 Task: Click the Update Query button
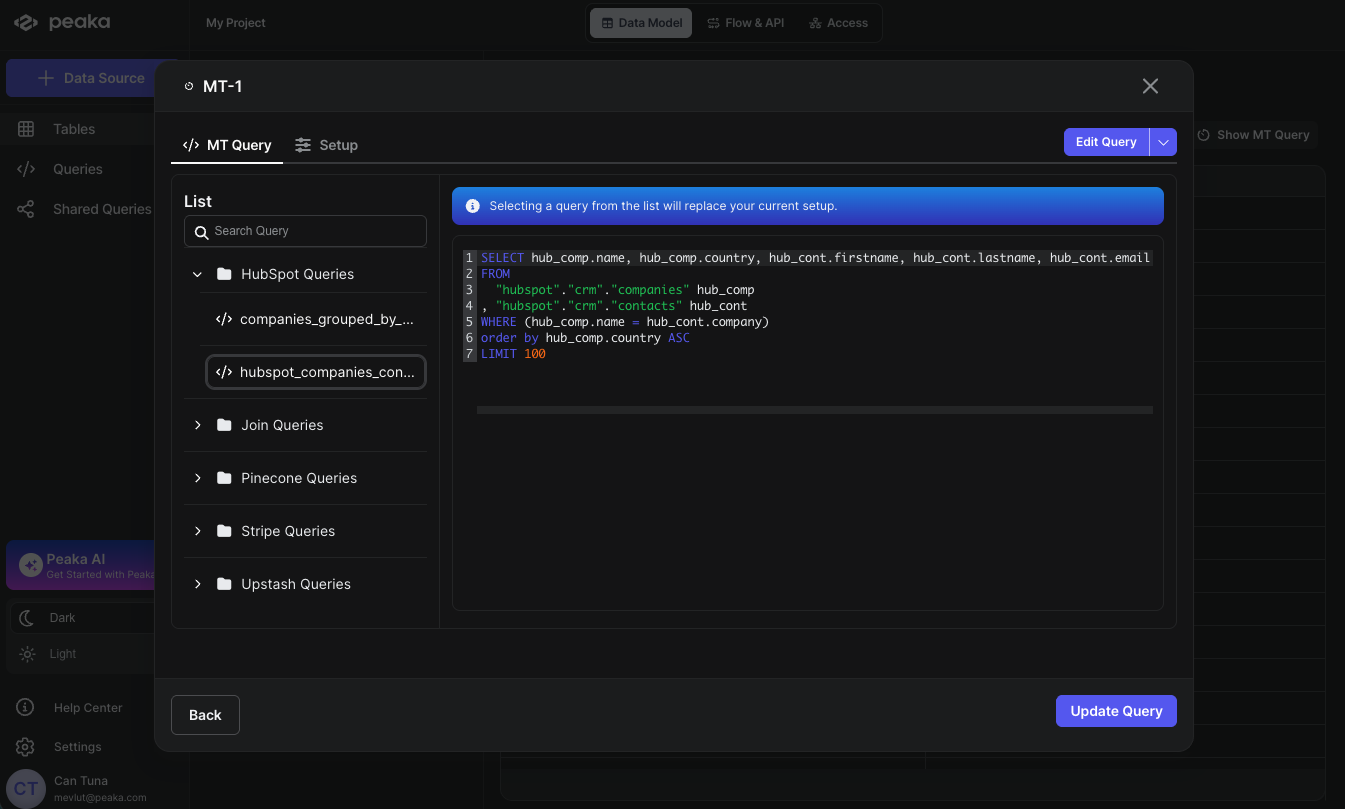point(1116,711)
